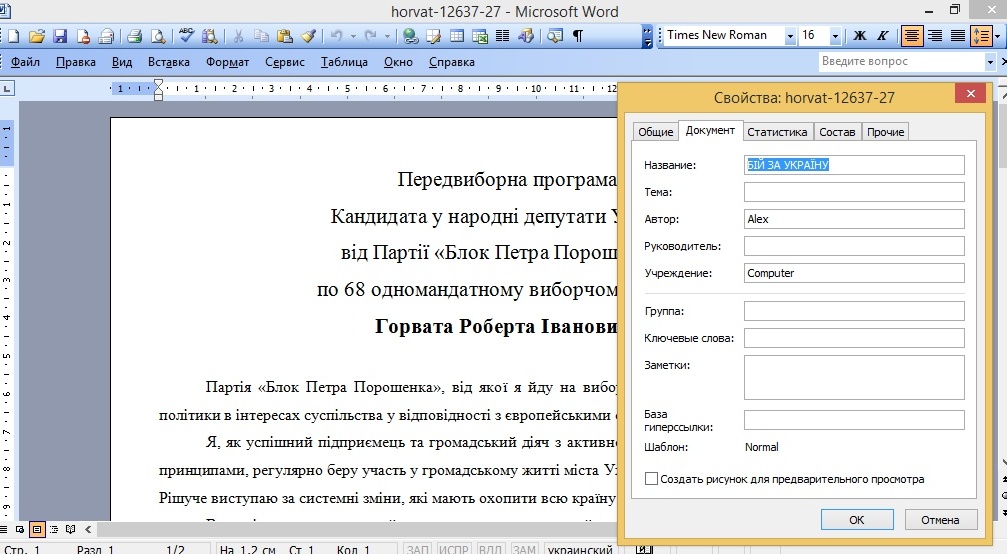This screenshot has width=1007, height=554.
Task: Expand the Times New Roman font dropdown
Action: [x=791, y=36]
